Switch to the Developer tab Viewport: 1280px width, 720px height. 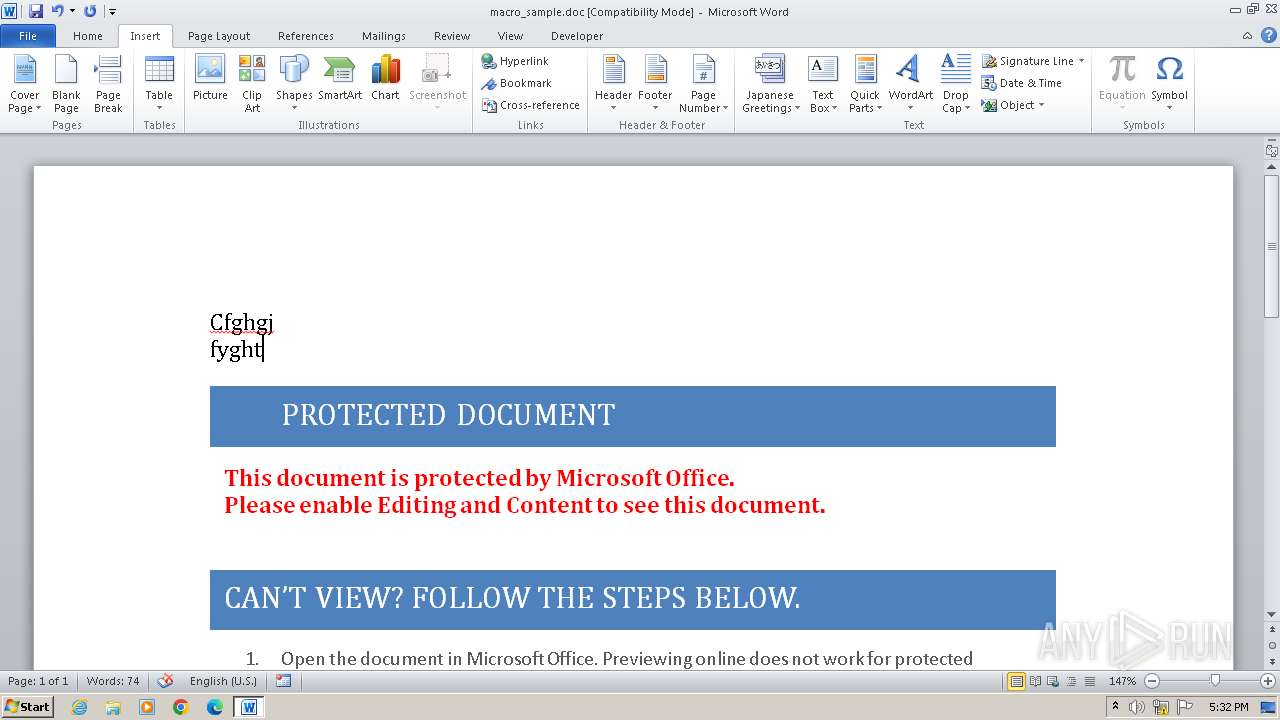point(577,36)
